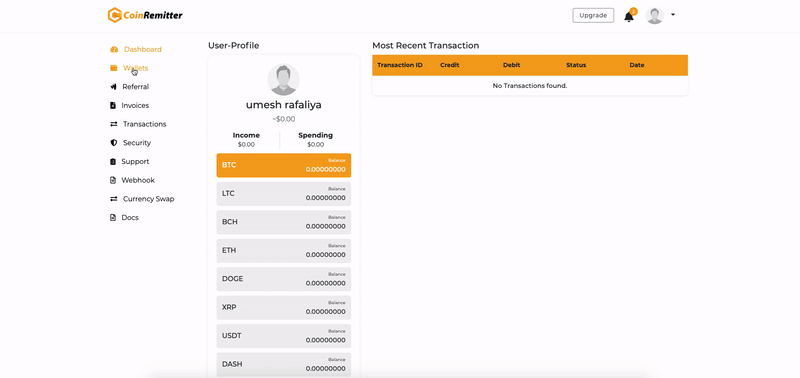800x378 pixels.
Task: Click the Transaction ID column header
Action: click(x=399, y=65)
